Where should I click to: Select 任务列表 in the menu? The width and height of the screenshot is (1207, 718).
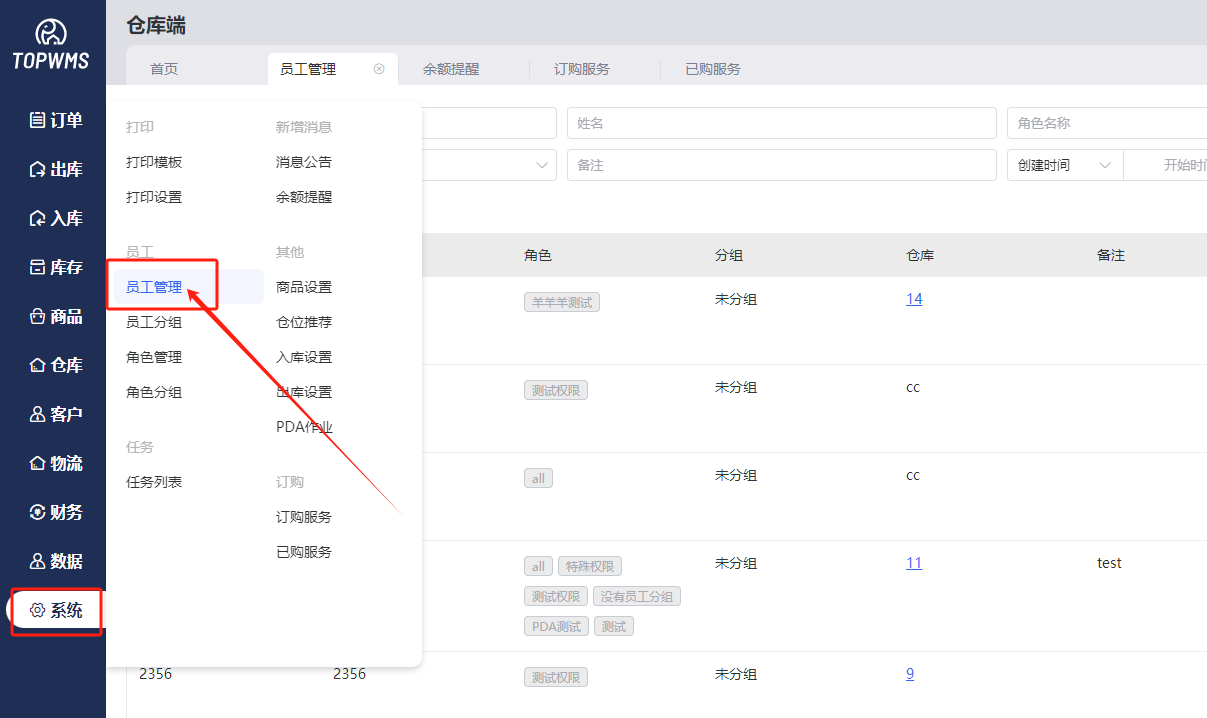coord(154,482)
